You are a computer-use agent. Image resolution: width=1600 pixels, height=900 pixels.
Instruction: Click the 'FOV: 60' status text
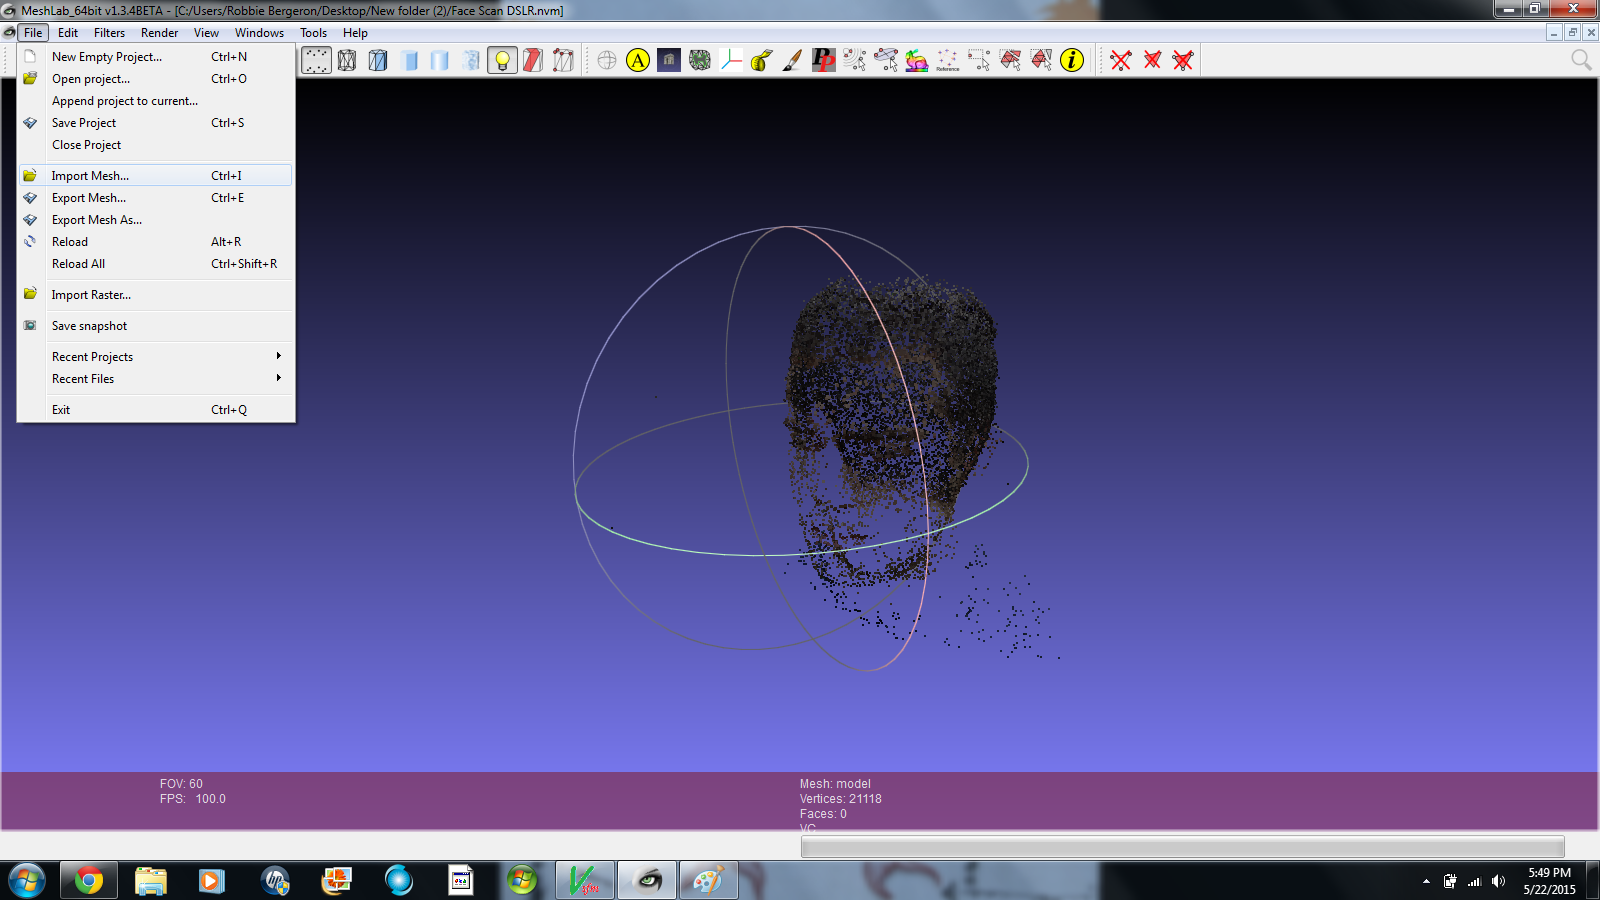click(x=181, y=784)
